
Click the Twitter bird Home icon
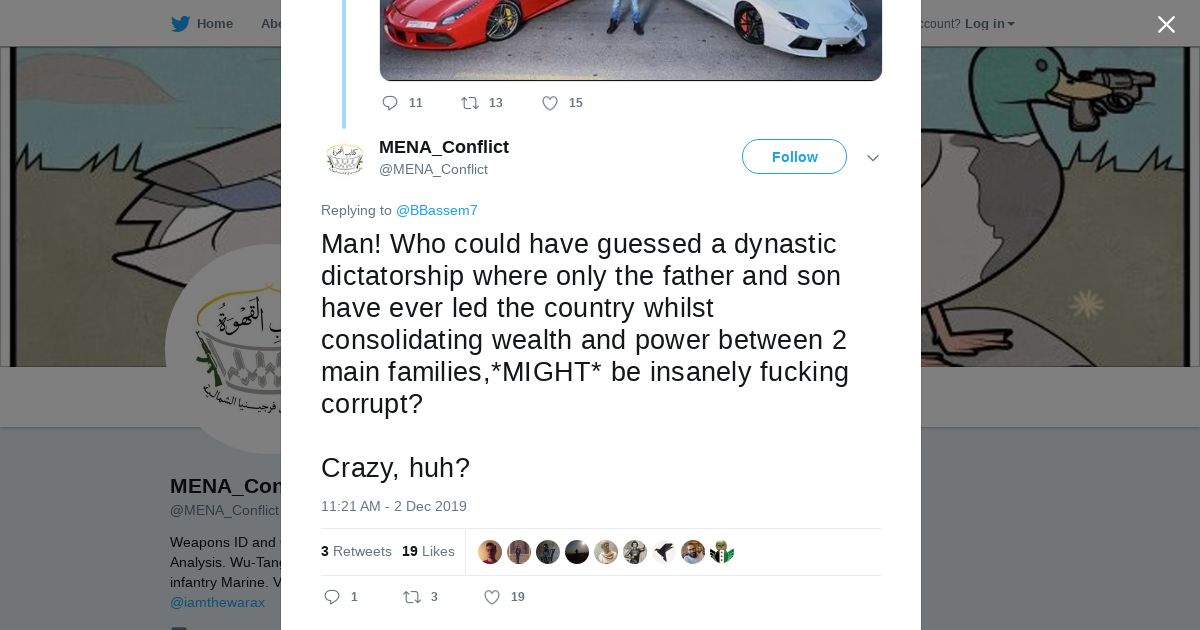(181, 24)
